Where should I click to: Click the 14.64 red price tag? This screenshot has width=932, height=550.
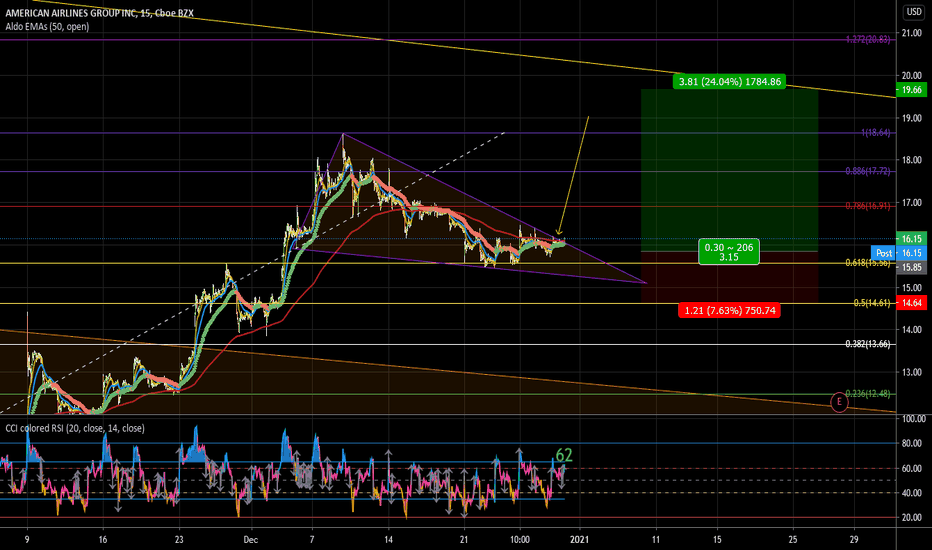(912, 303)
